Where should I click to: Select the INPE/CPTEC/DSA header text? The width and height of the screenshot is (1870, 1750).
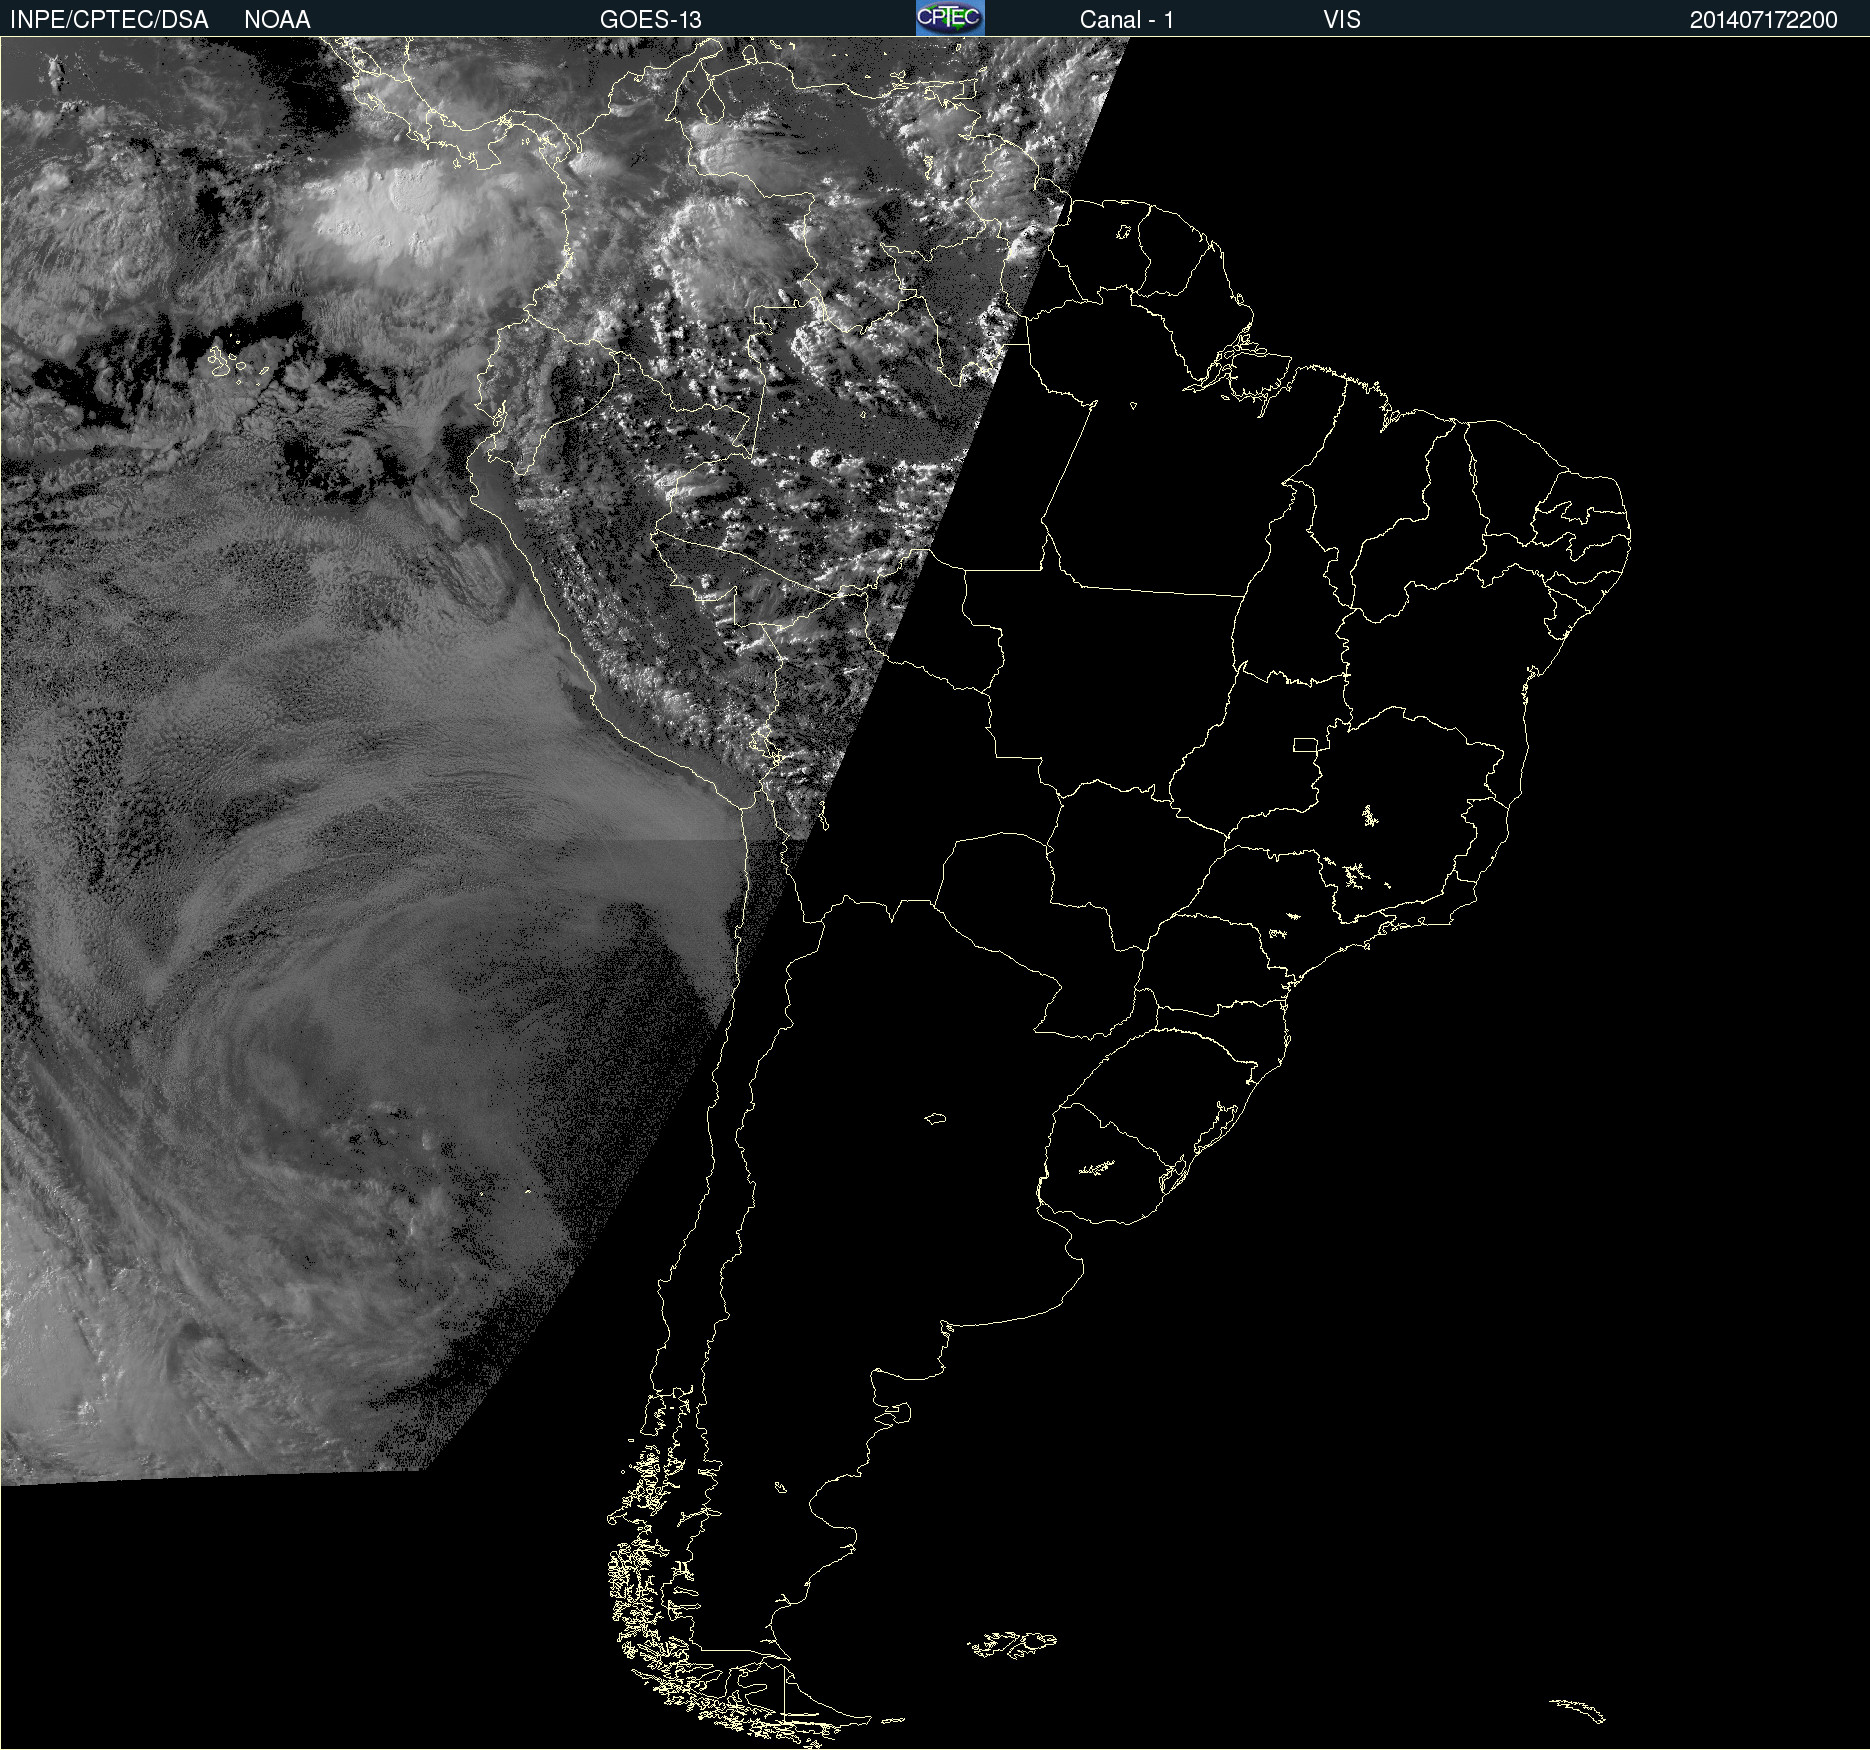[x=109, y=19]
